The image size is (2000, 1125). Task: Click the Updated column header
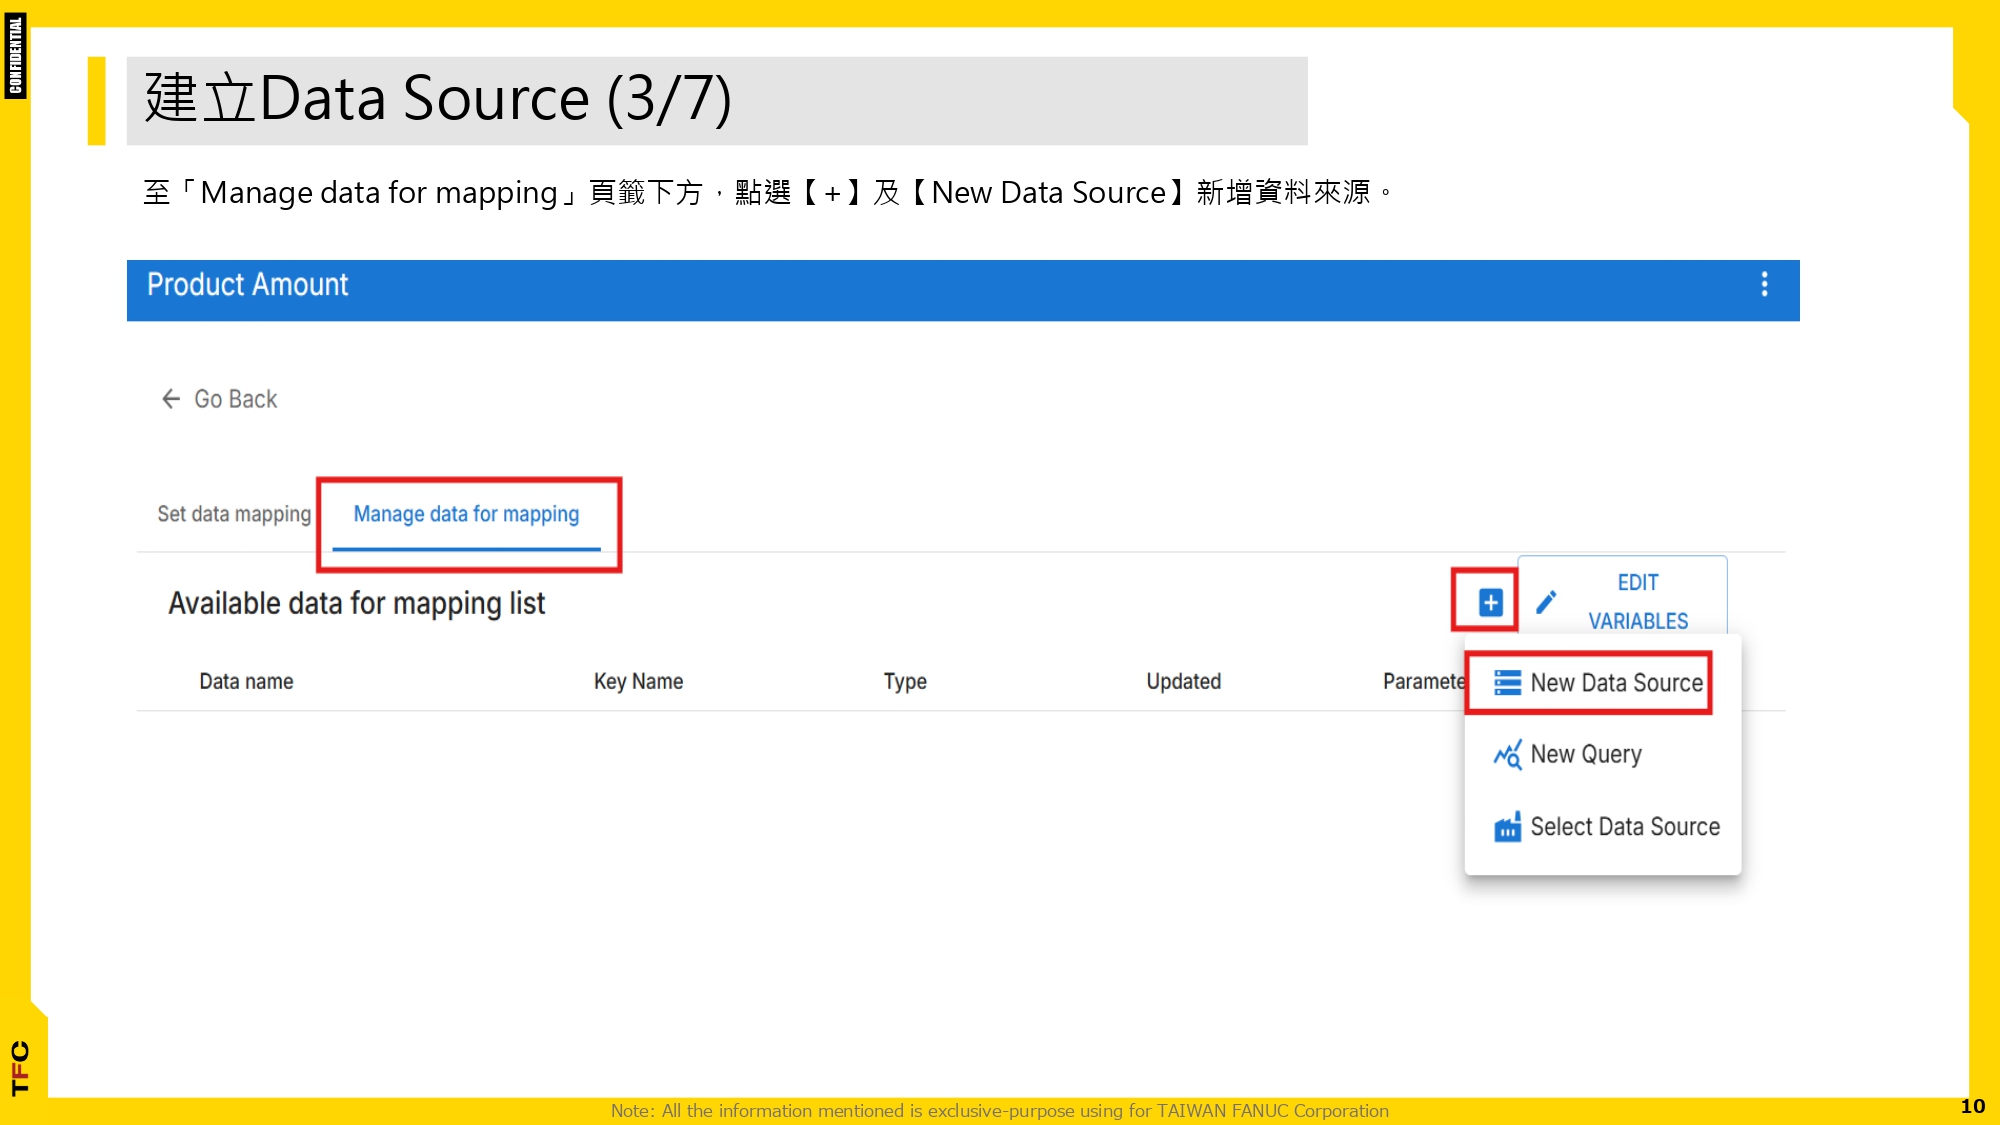(1182, 681)
